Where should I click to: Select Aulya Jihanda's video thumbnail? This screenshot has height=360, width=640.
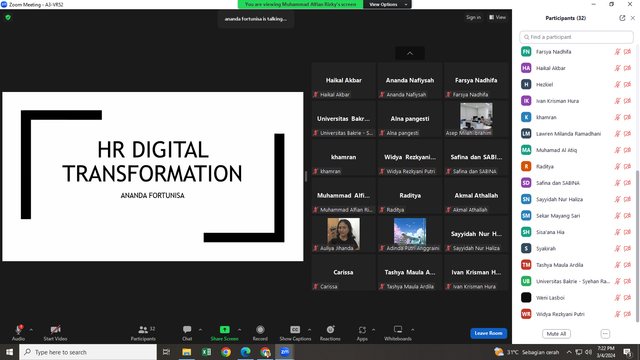click(x=343, y=233)
